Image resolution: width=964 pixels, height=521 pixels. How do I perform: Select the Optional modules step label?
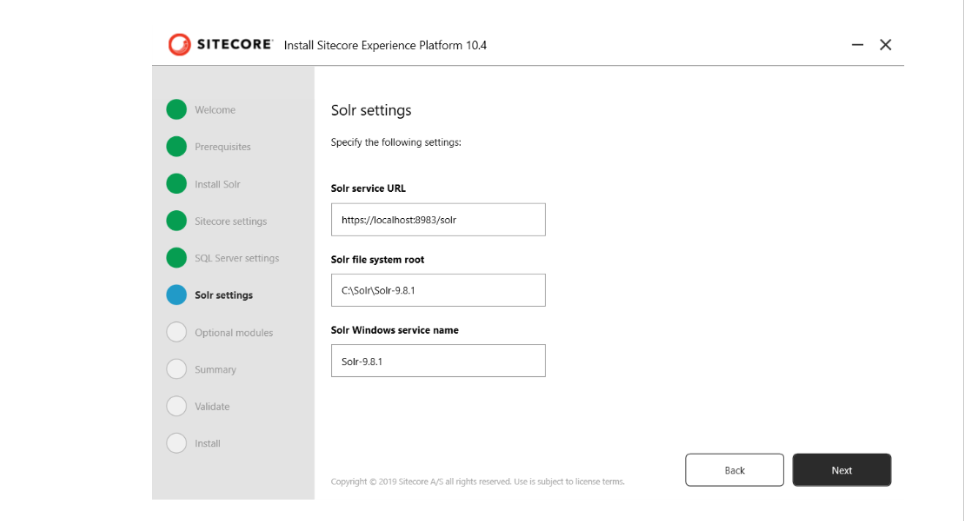point(234,333)
